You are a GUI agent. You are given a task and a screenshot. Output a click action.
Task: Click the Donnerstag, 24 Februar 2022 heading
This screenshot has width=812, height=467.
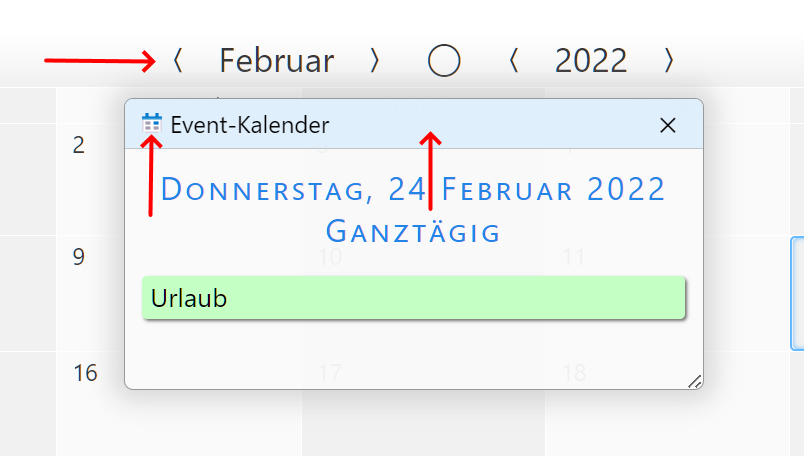pyautogui.click(x=413, y=189)
